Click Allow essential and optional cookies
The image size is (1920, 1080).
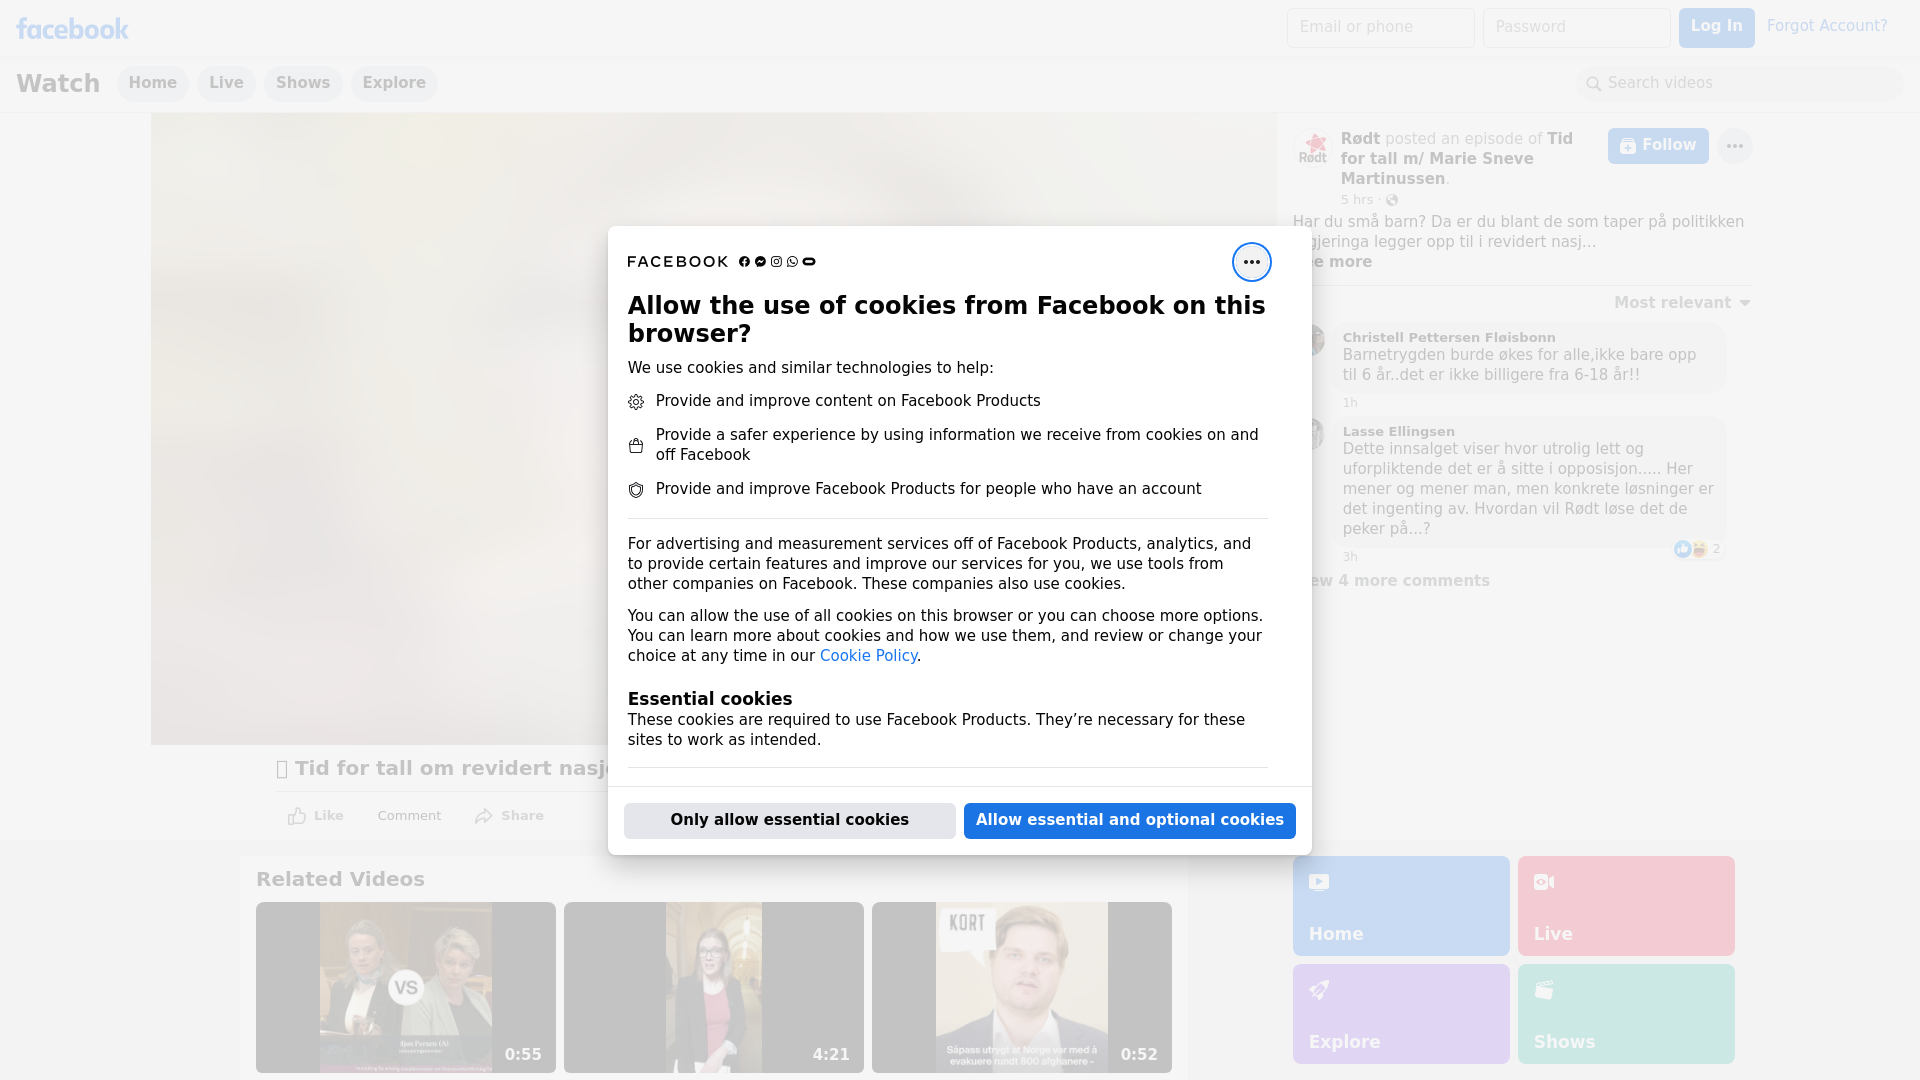click(x=1129, y=820)
